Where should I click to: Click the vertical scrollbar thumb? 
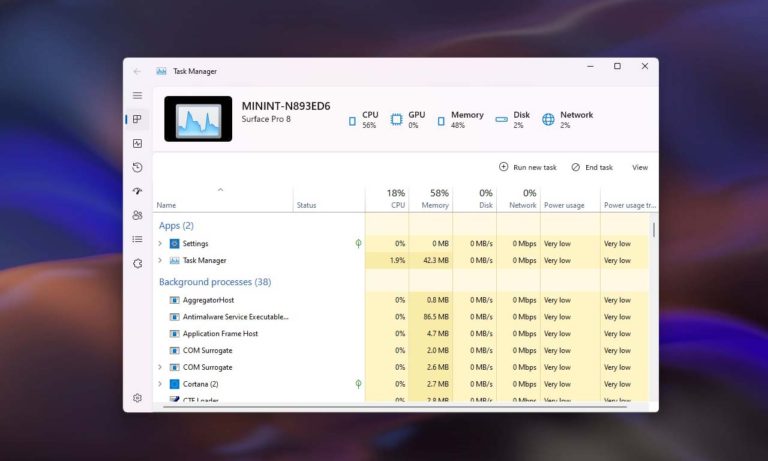click(654, 230)
